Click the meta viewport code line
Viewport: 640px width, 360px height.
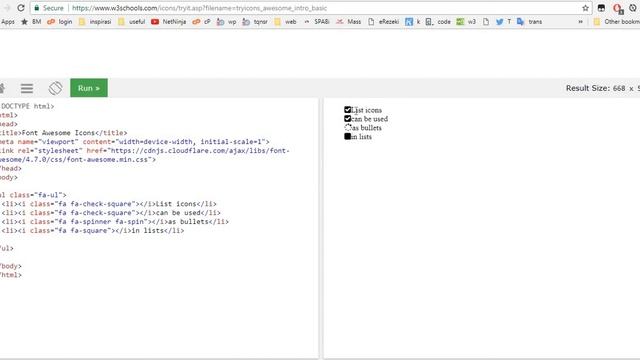click(135, 142)
